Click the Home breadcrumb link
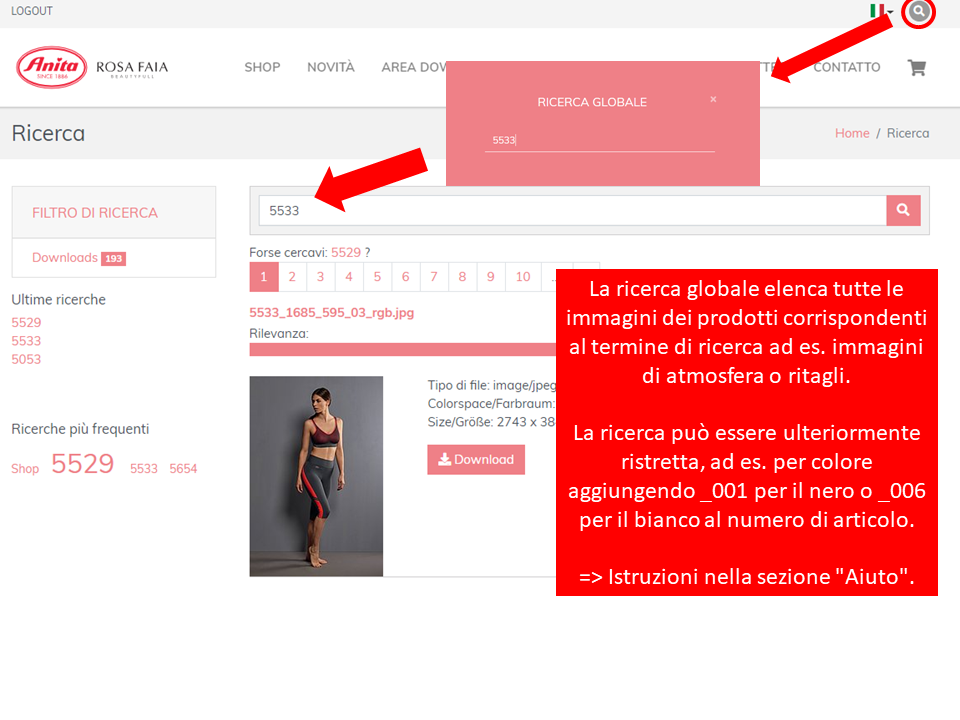The image size is (960, 720). [852, 133]
